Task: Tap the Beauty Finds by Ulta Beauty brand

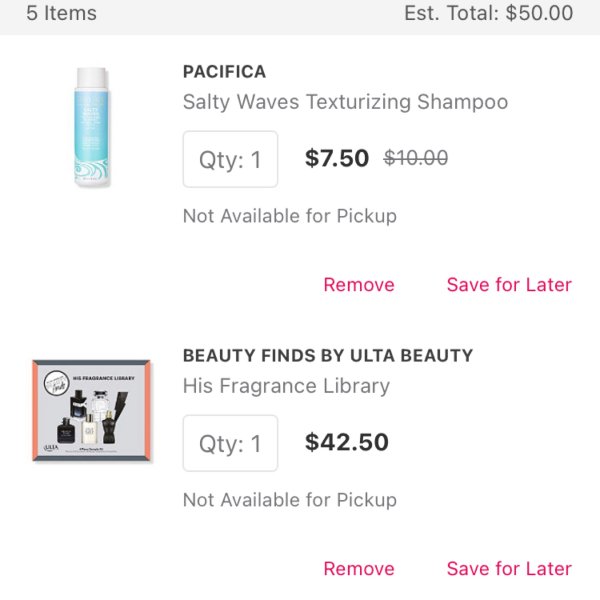Action: point(328,355)
